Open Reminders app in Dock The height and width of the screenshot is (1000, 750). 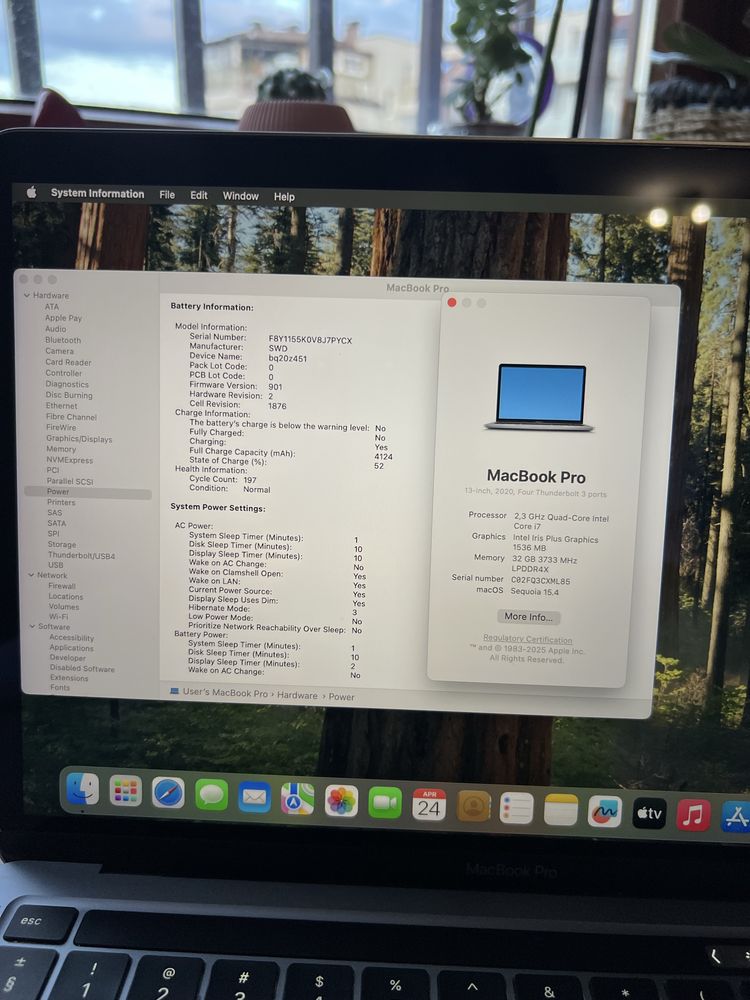tap(517, 808)
